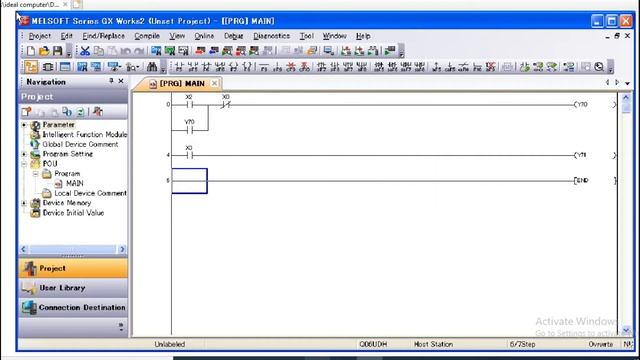Toggle the Navigation window icon in toolbar
This screenshot has width=640, height=360.
click(31, 67)
